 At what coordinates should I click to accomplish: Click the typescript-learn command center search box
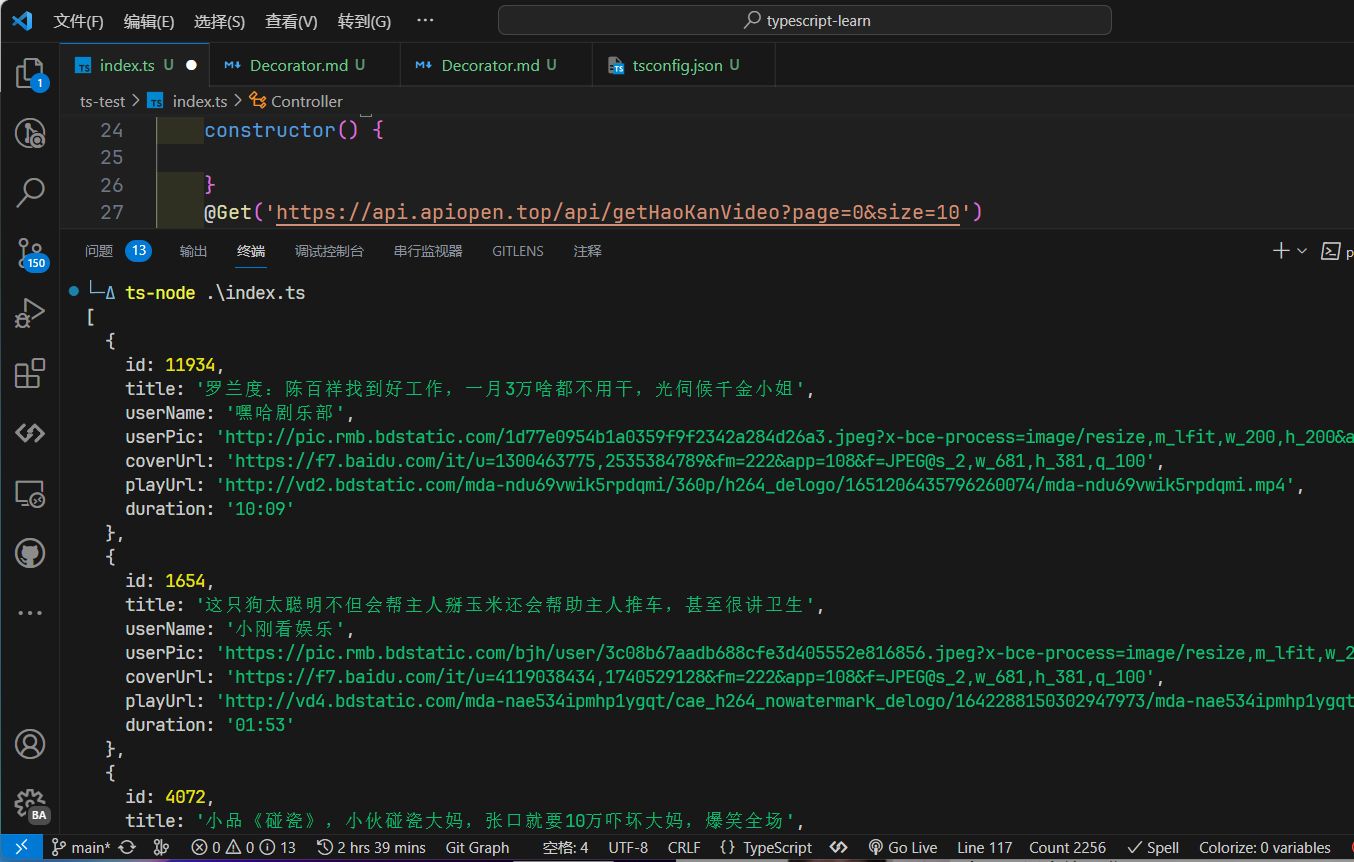pyautogui.click(x=804, y=21)
